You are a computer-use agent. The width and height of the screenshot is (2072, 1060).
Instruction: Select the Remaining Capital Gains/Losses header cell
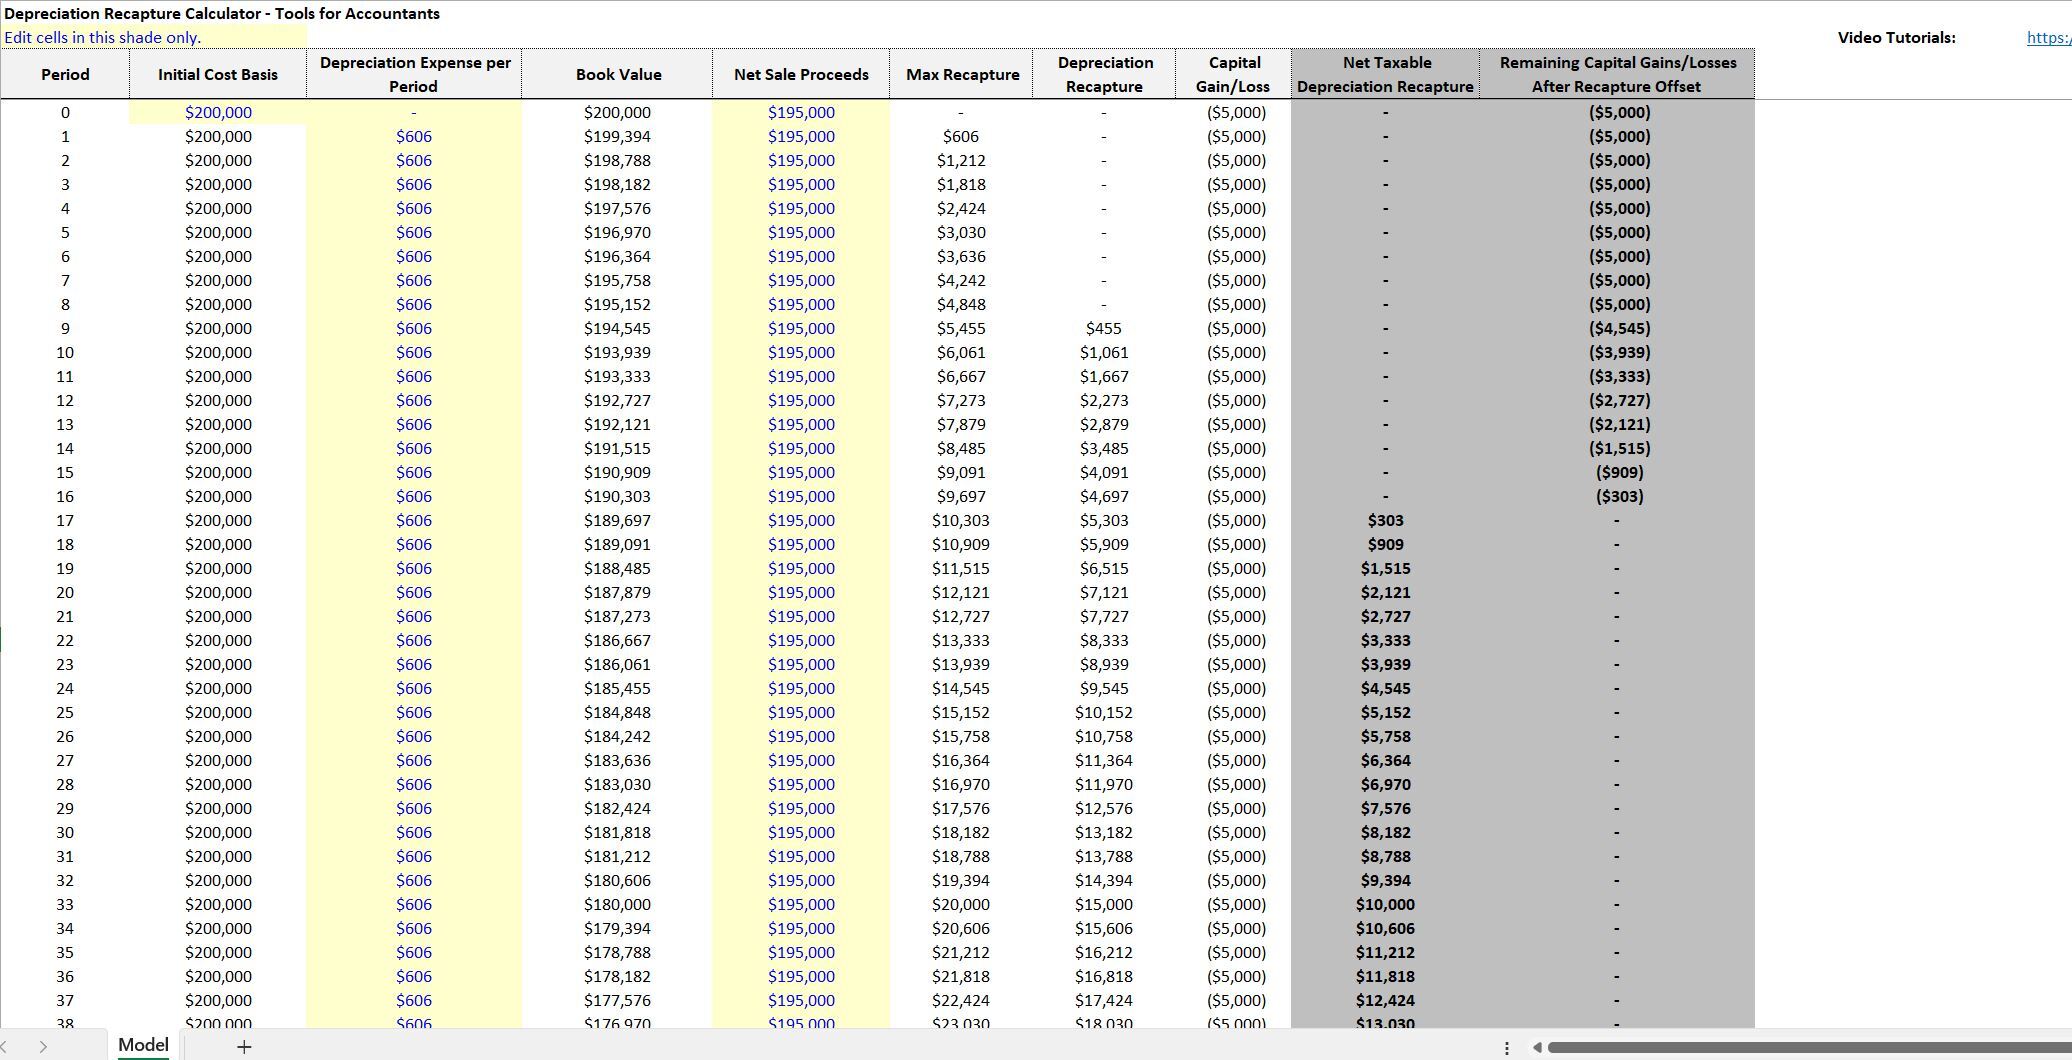click(1616, 74)
